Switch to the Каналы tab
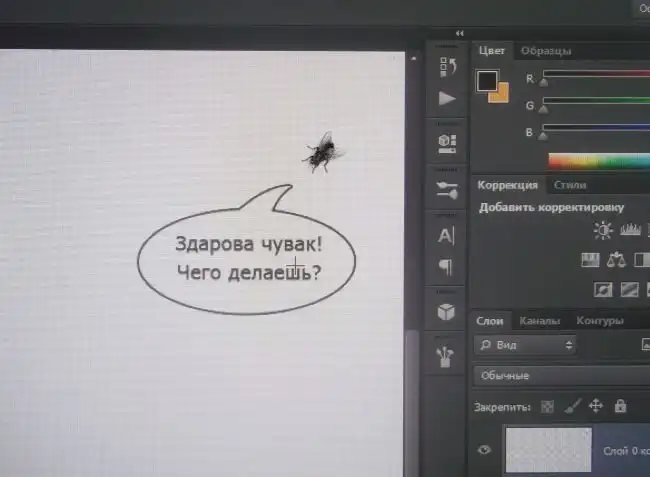 click(x=540, y=321)
